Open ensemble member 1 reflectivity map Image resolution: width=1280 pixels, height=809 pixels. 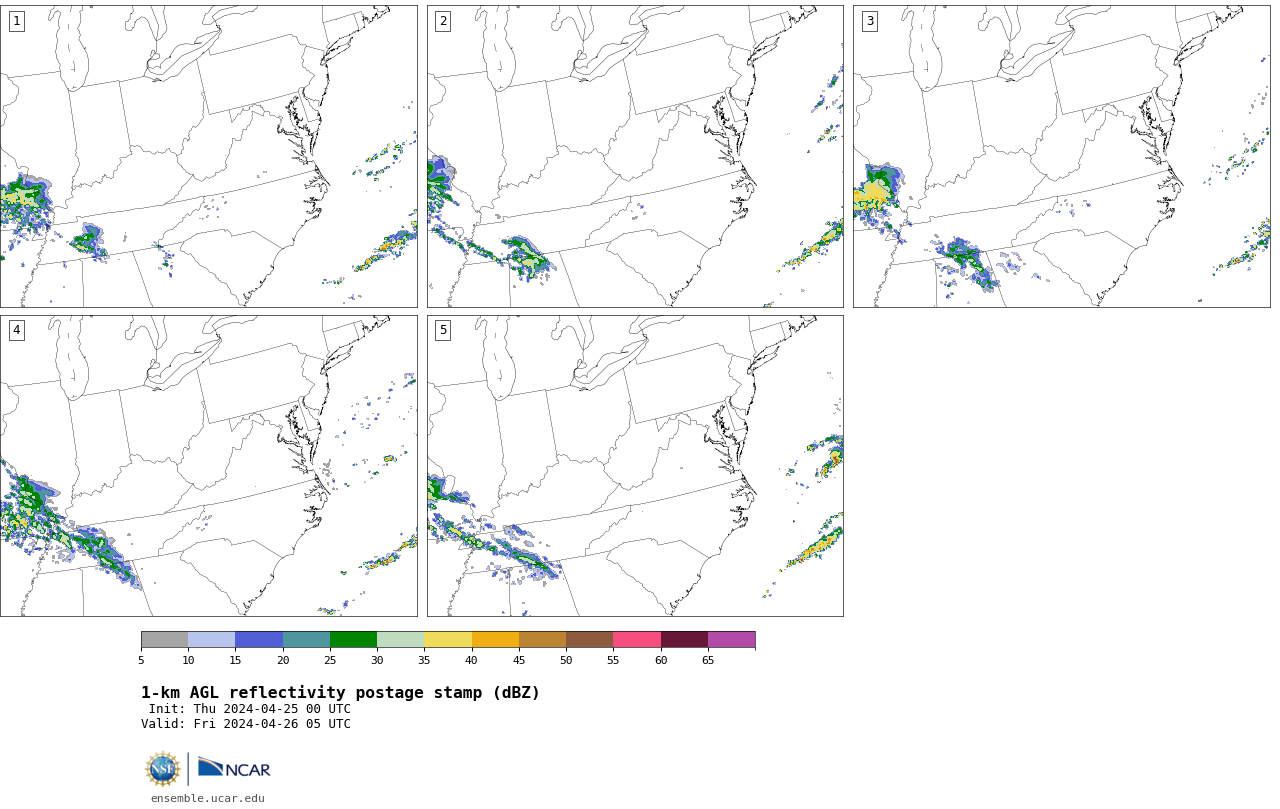click(x=208, y=156)
